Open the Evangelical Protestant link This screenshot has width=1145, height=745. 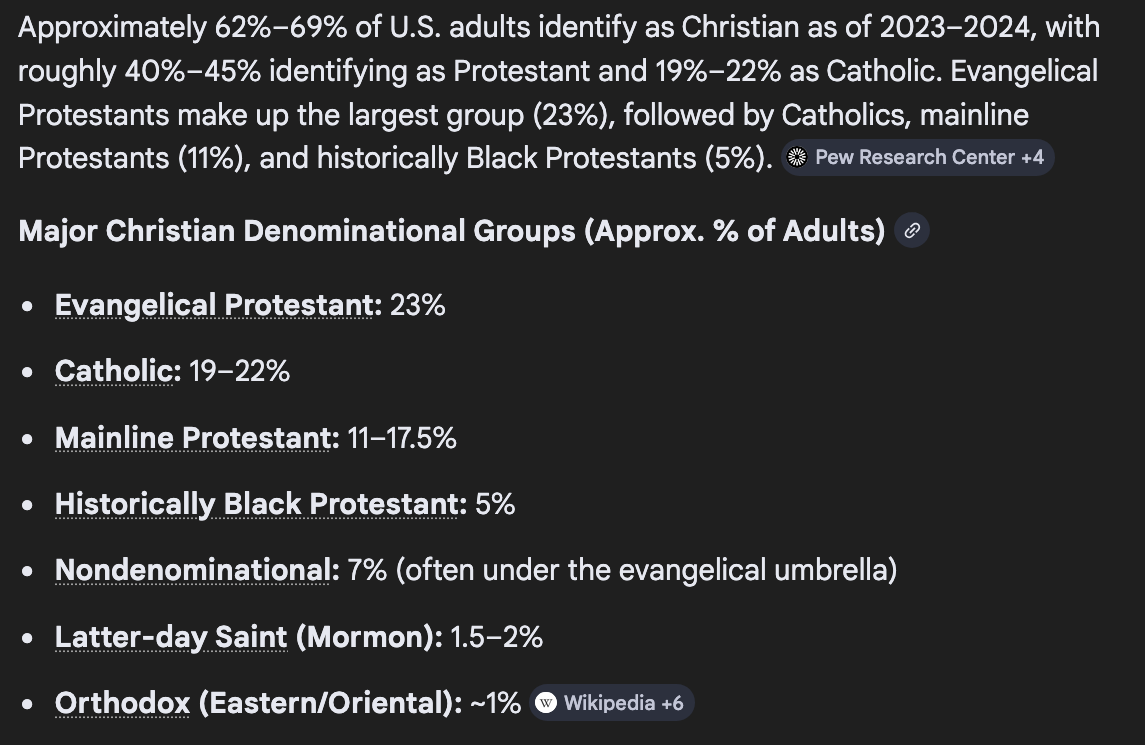[x=214, y=305]
